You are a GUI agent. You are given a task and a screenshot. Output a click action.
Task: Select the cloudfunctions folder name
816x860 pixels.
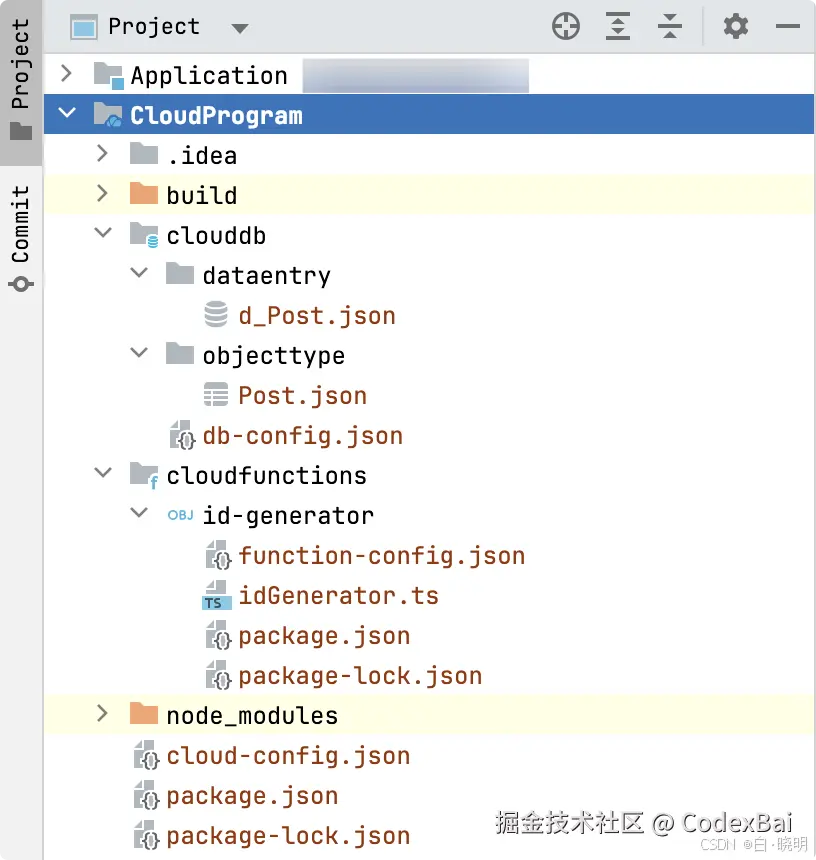[267, 476]
